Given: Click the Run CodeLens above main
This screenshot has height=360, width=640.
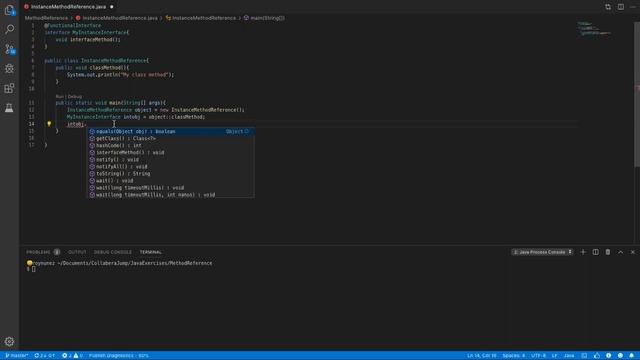Looking at the screenshot, I should tap(60, 97).
